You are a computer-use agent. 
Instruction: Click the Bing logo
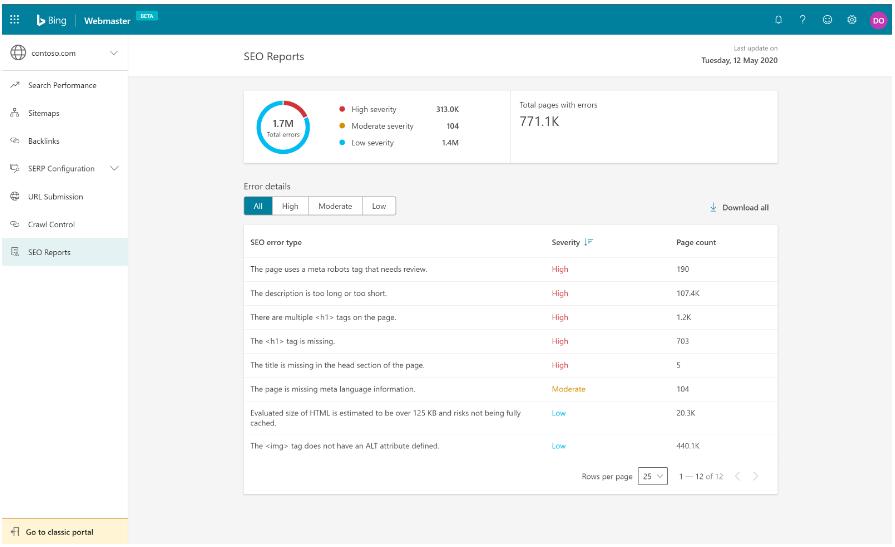pos(51,20)
